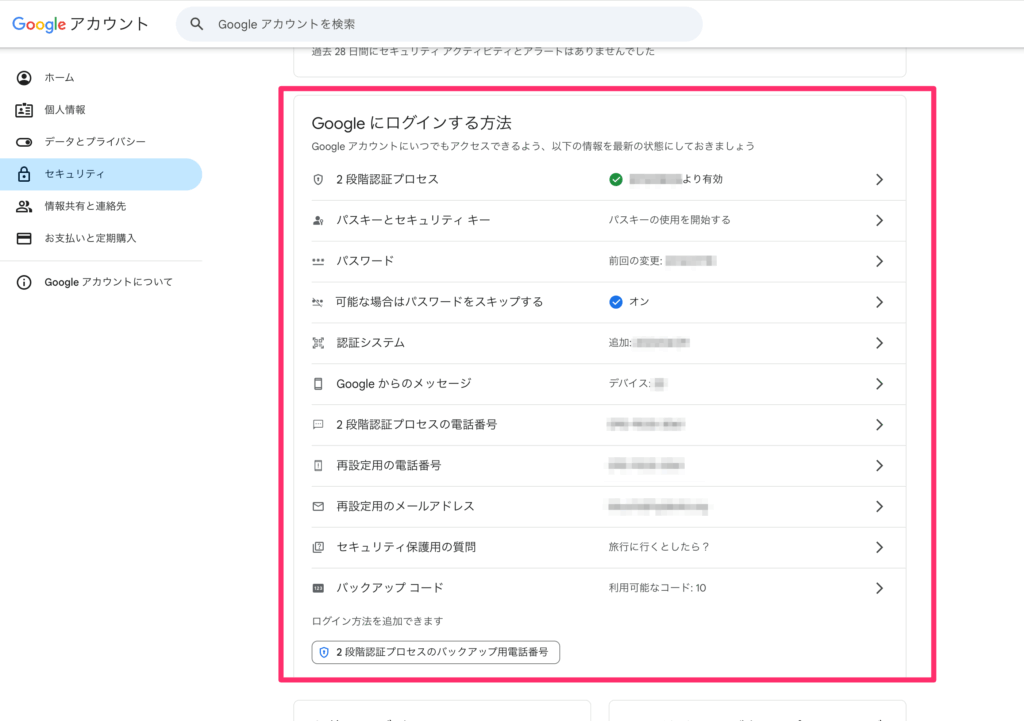Click the search magnifier icon
This screenshot has height=721, width=1024.
(197, 24)
